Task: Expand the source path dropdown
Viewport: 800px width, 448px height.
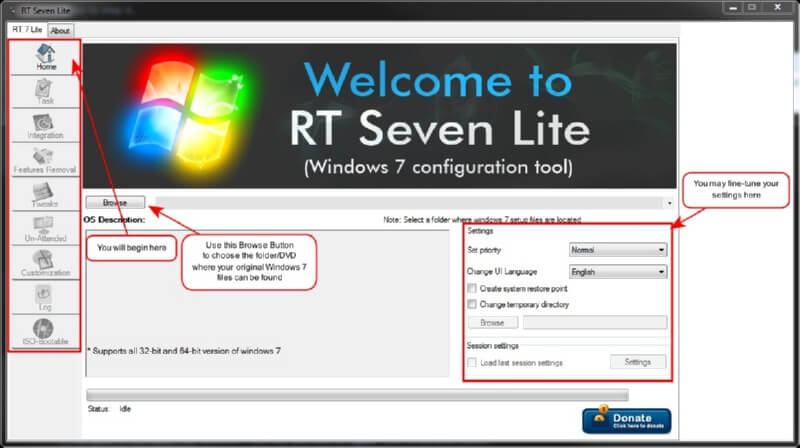Action: [669, 203]
